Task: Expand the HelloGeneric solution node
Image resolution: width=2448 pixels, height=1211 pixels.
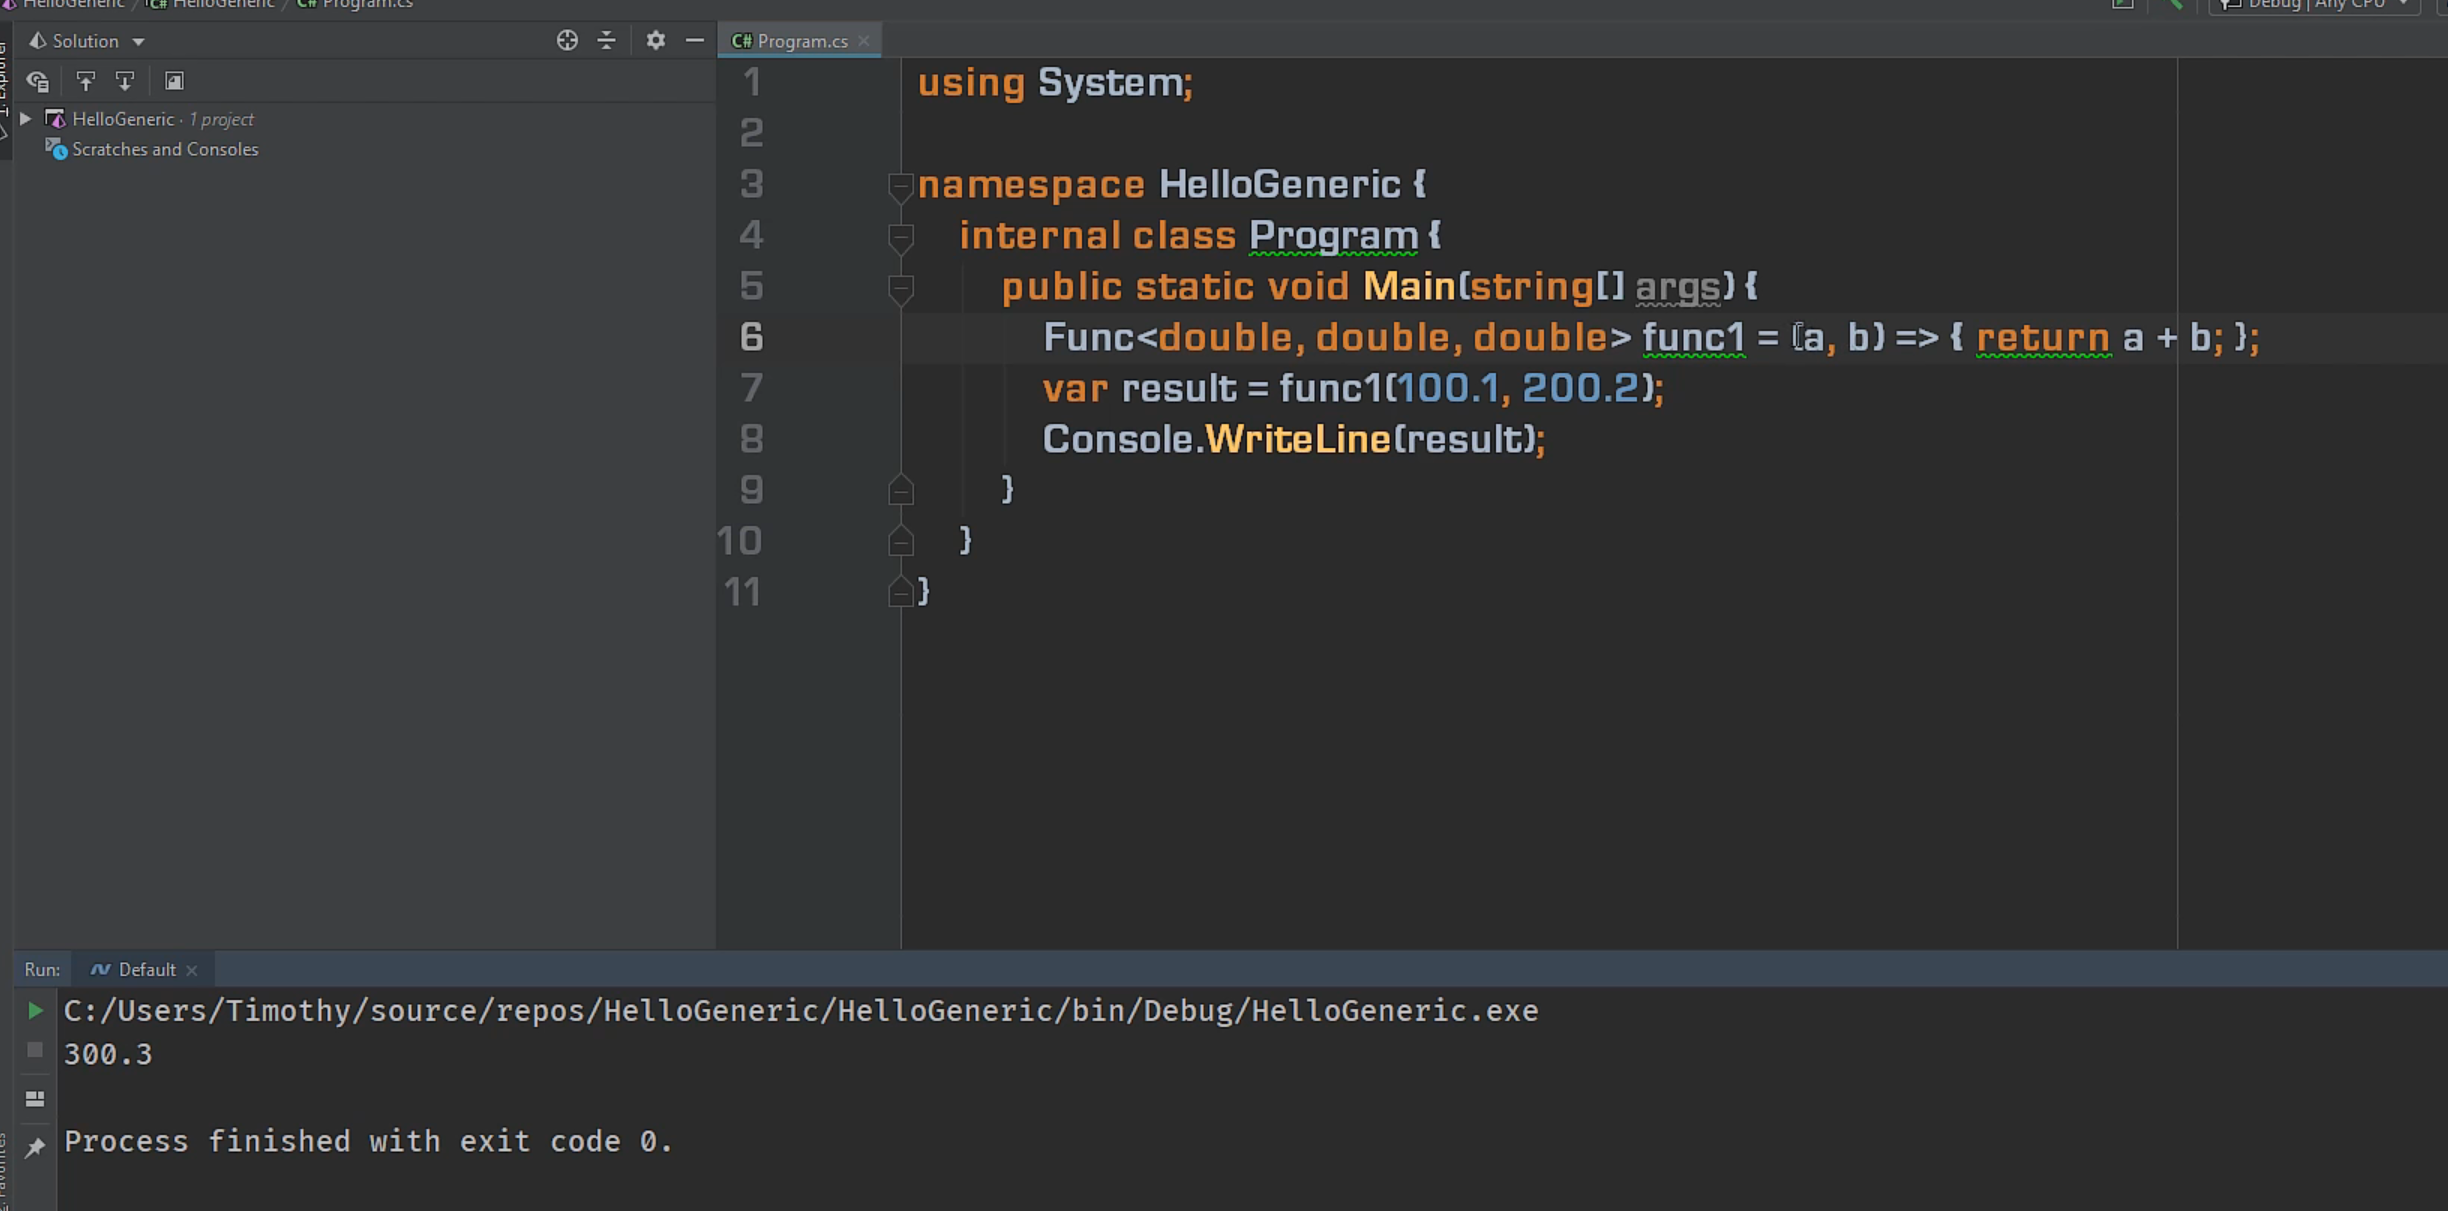Action: point(26,119)
